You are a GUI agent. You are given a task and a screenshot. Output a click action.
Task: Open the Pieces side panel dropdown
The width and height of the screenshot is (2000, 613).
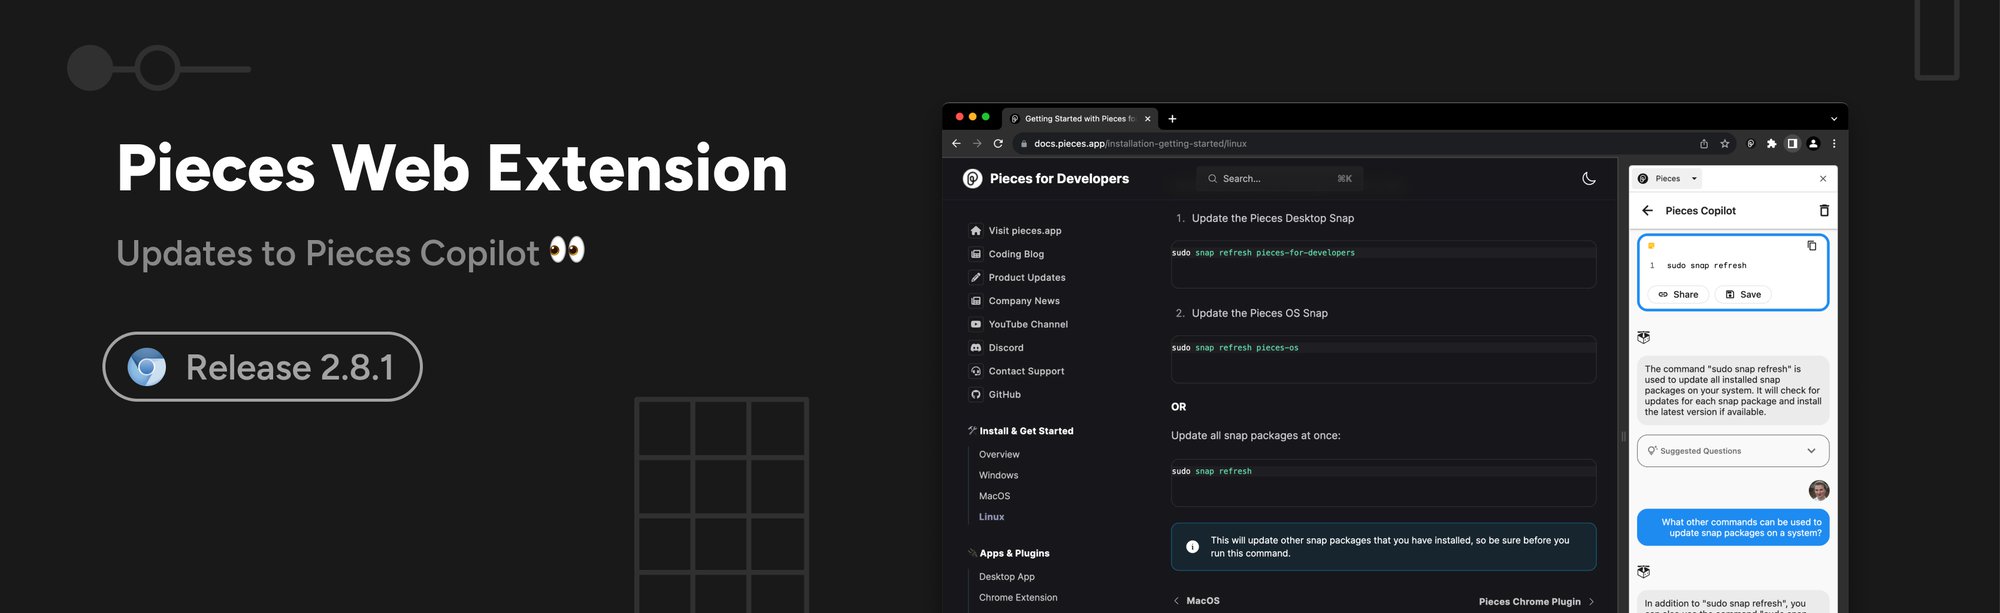coord(1668,179)
